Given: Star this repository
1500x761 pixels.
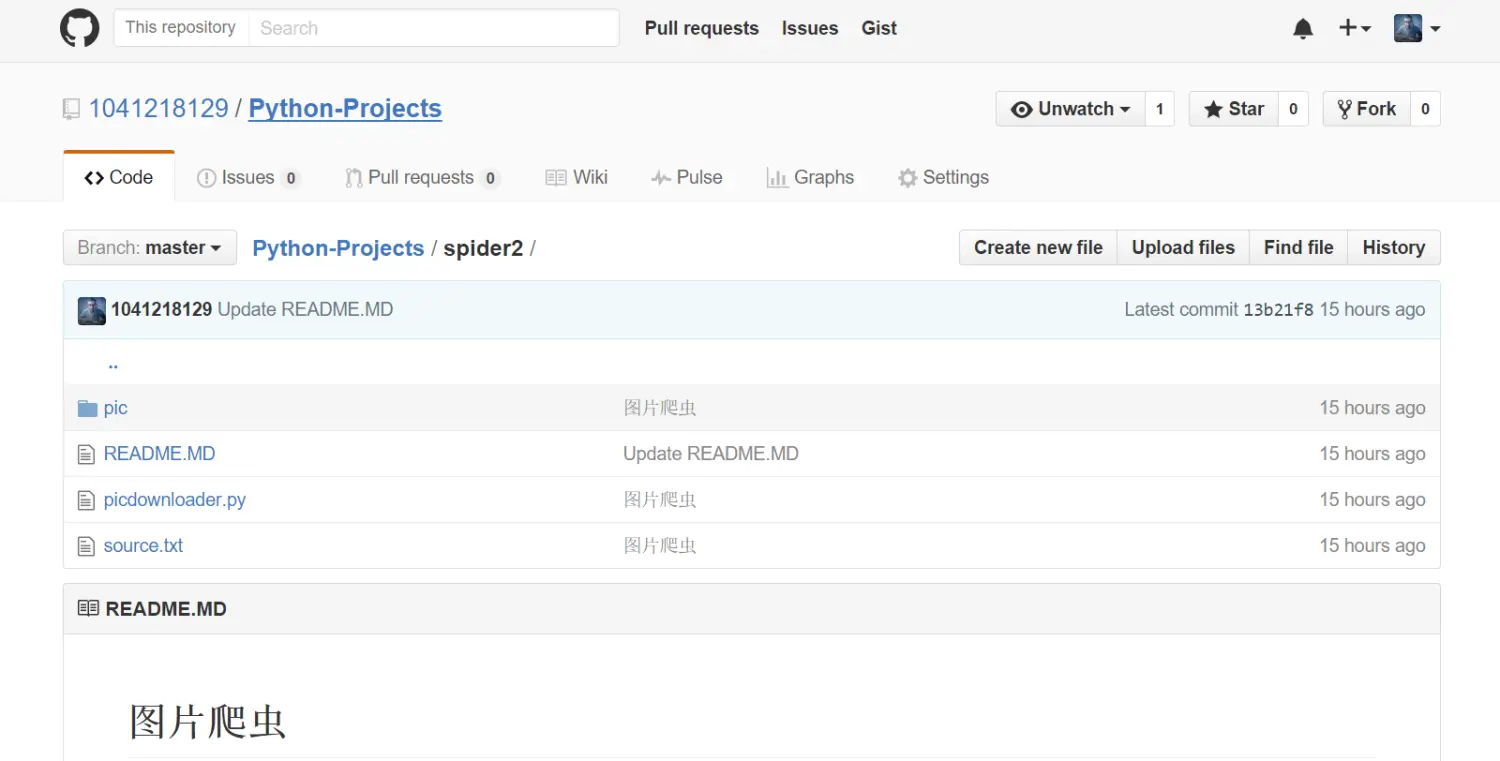Looking at the screenshot, I should pos(1234,109).
